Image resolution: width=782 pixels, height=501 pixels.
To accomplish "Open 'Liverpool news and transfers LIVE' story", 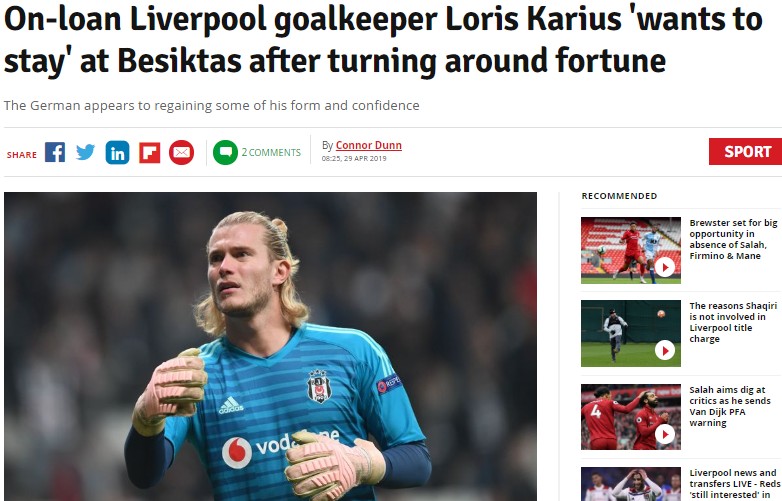I will 735,484.
